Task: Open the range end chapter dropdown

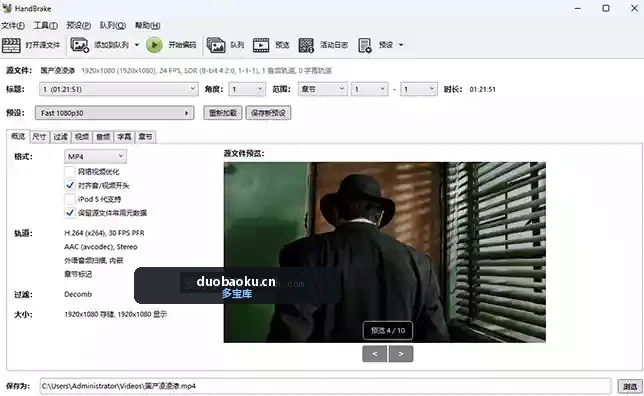Action: pos(419,89)
